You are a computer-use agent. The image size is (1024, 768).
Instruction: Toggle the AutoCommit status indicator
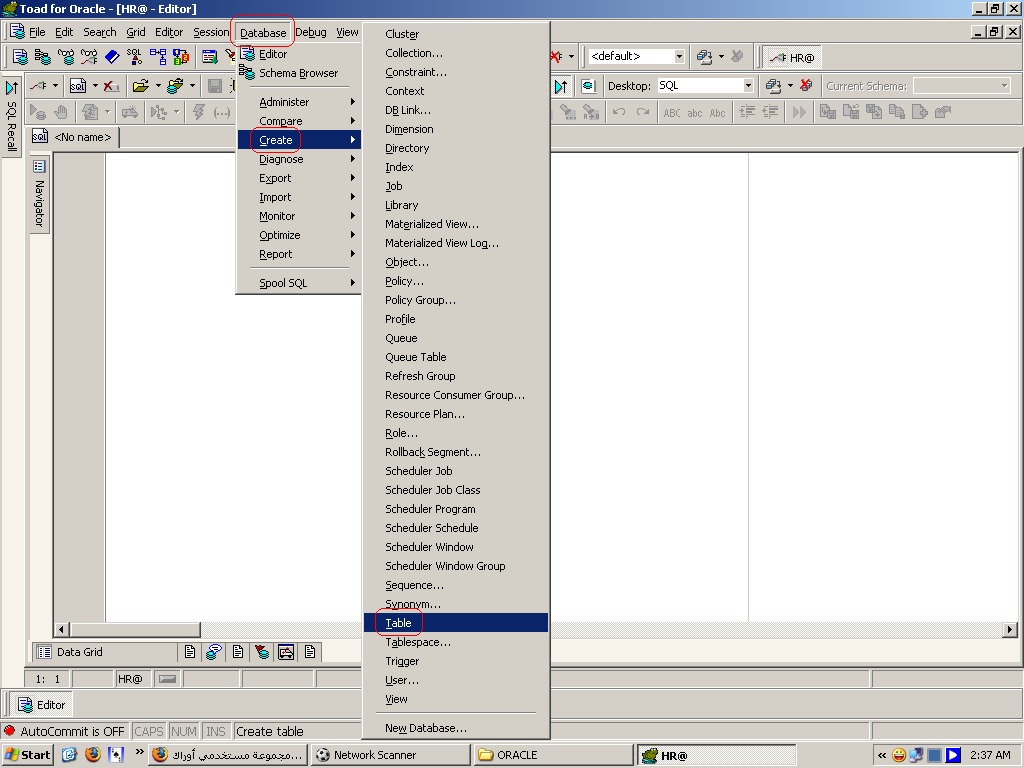(10, 731)
